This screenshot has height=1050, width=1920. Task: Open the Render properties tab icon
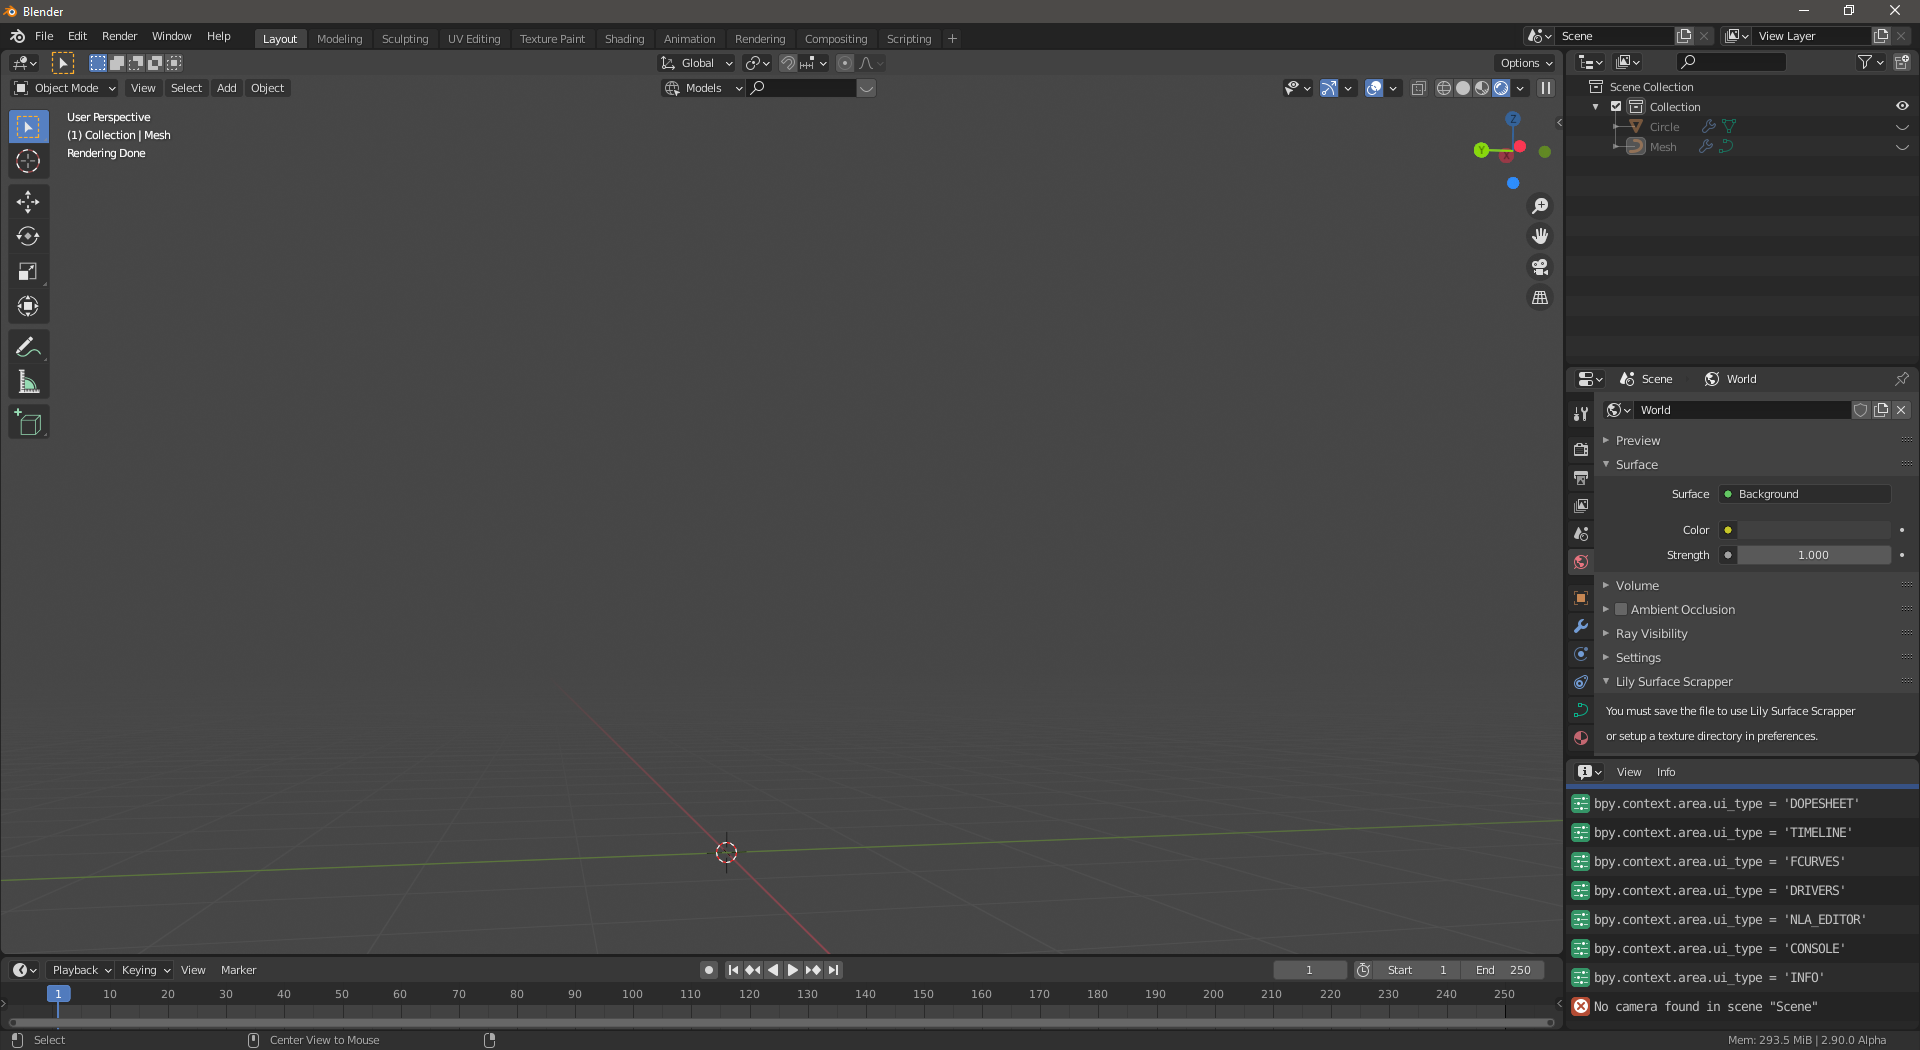[x=1581, y=450]
